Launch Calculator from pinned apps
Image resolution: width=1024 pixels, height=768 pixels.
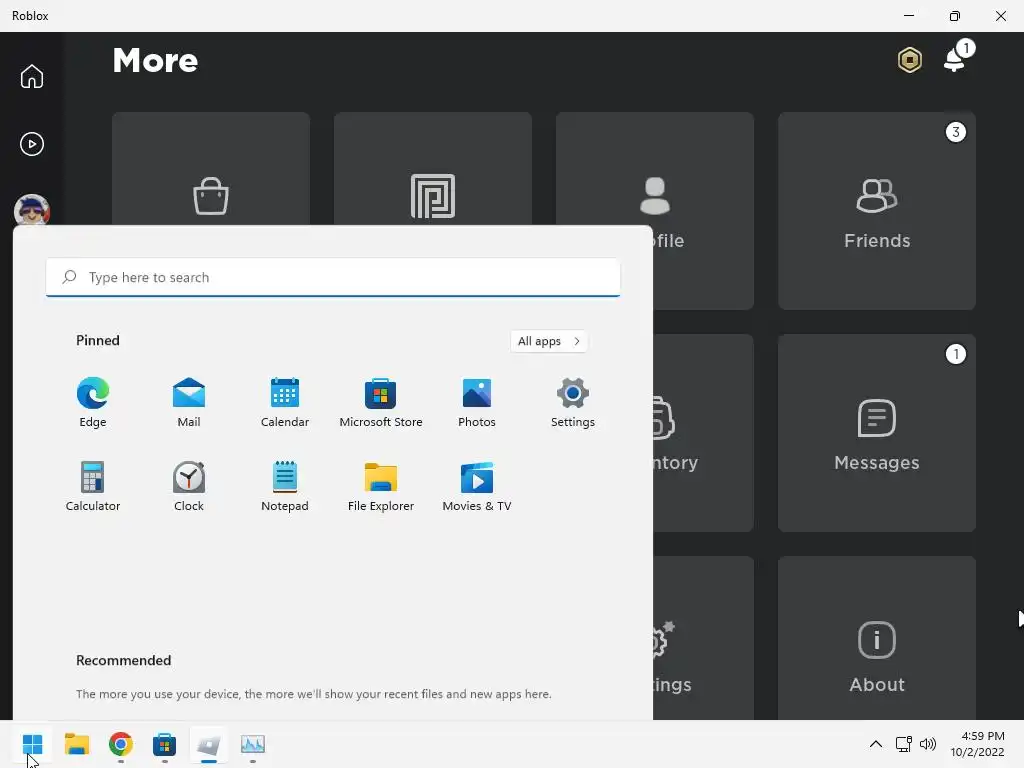coord(93,487)
